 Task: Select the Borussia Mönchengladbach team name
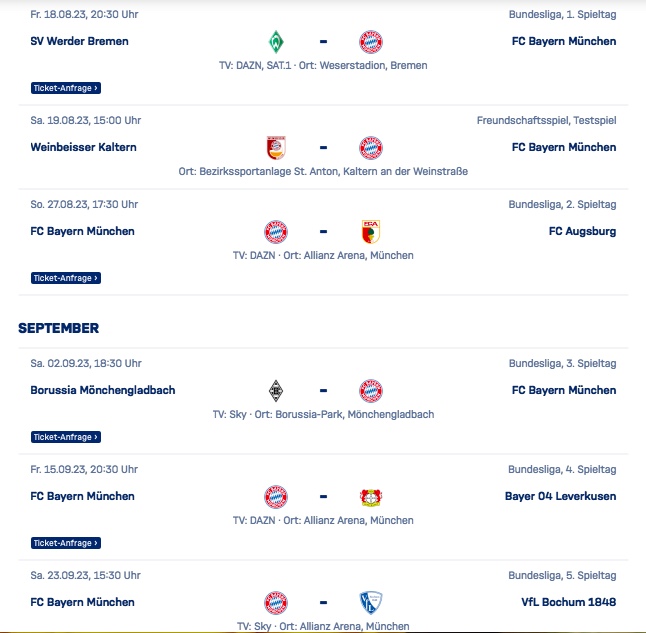[103, 390]
